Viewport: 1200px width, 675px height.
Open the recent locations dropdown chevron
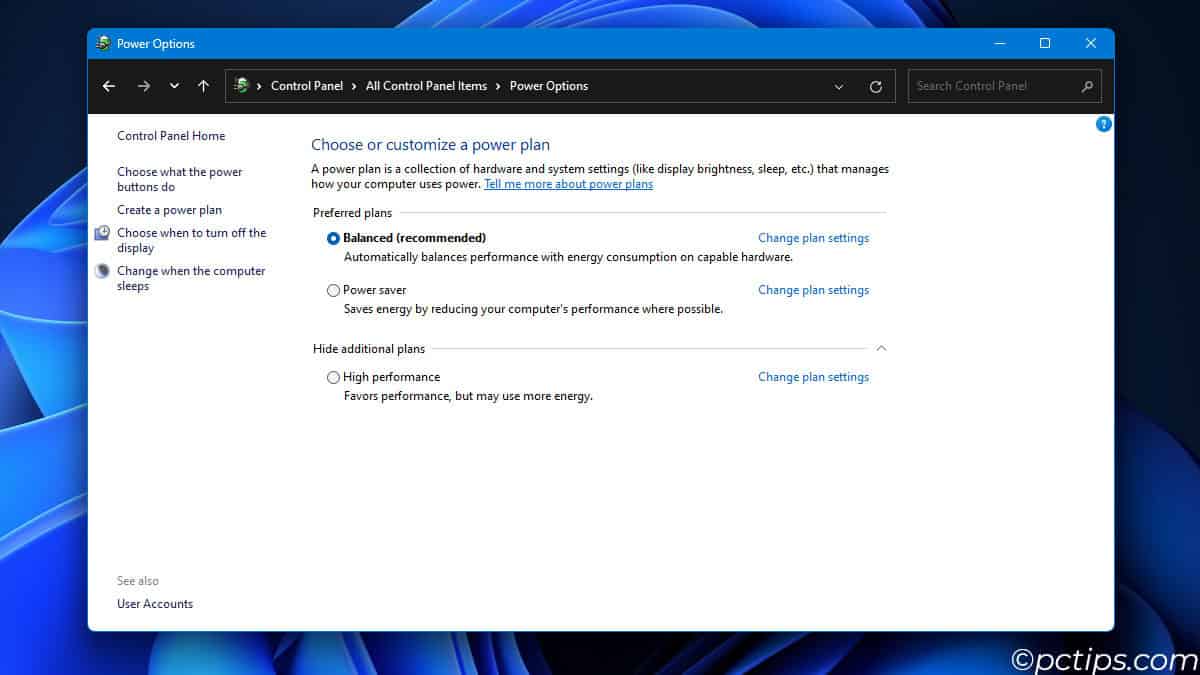point(174,86)
